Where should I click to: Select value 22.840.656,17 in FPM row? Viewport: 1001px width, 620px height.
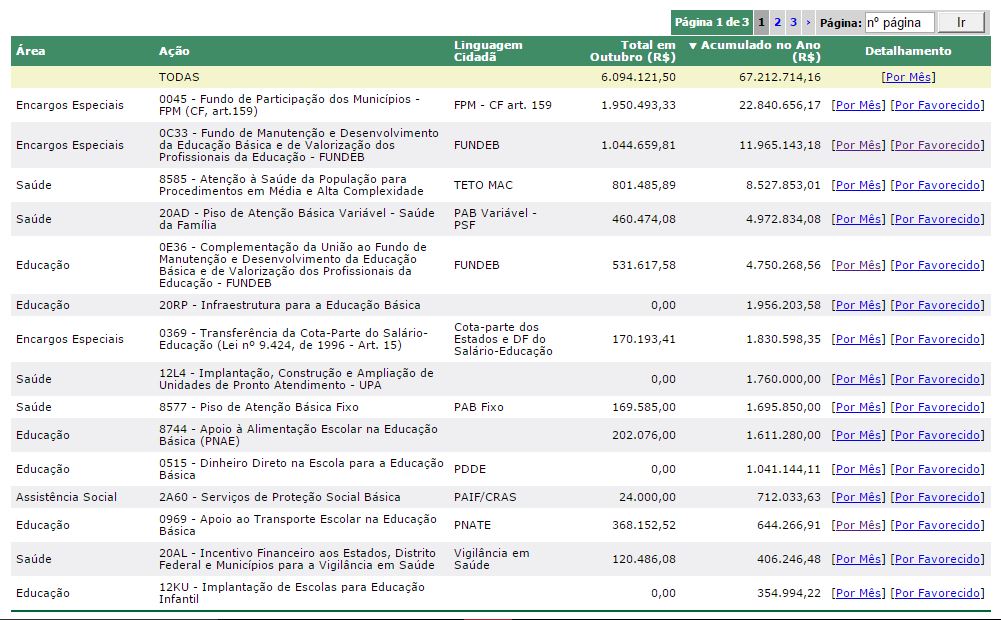tap(779, 105)
